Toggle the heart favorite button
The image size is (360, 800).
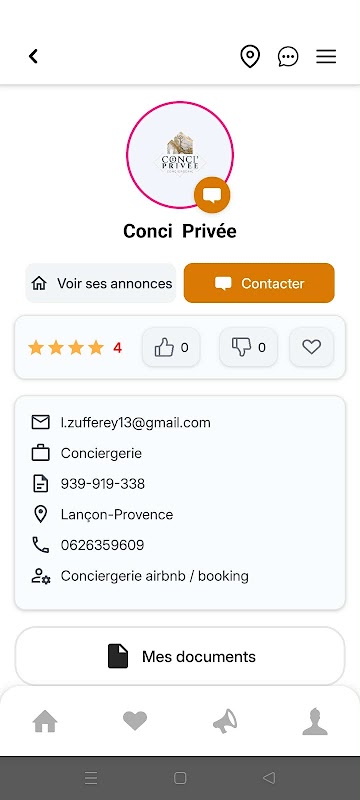[312, 347]
